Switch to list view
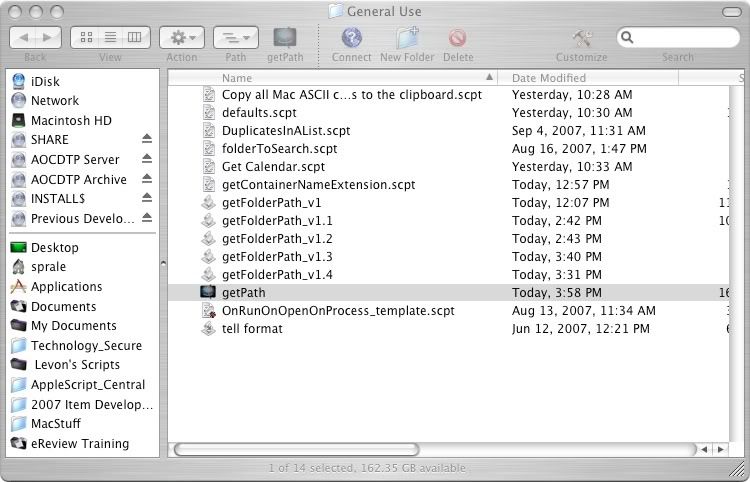This screenshot has width=750, height=482. click(110, 38)
